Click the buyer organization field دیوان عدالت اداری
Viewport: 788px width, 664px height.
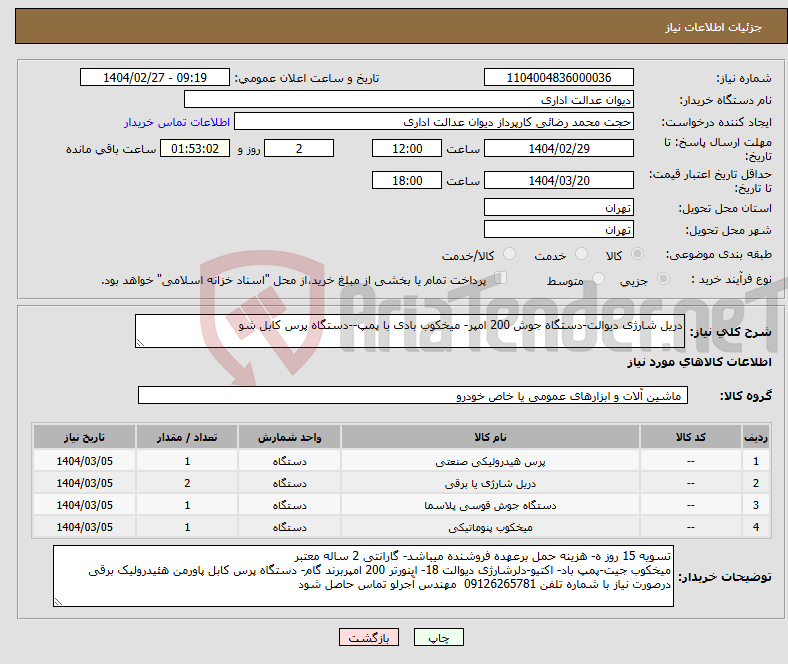[409, 100]
